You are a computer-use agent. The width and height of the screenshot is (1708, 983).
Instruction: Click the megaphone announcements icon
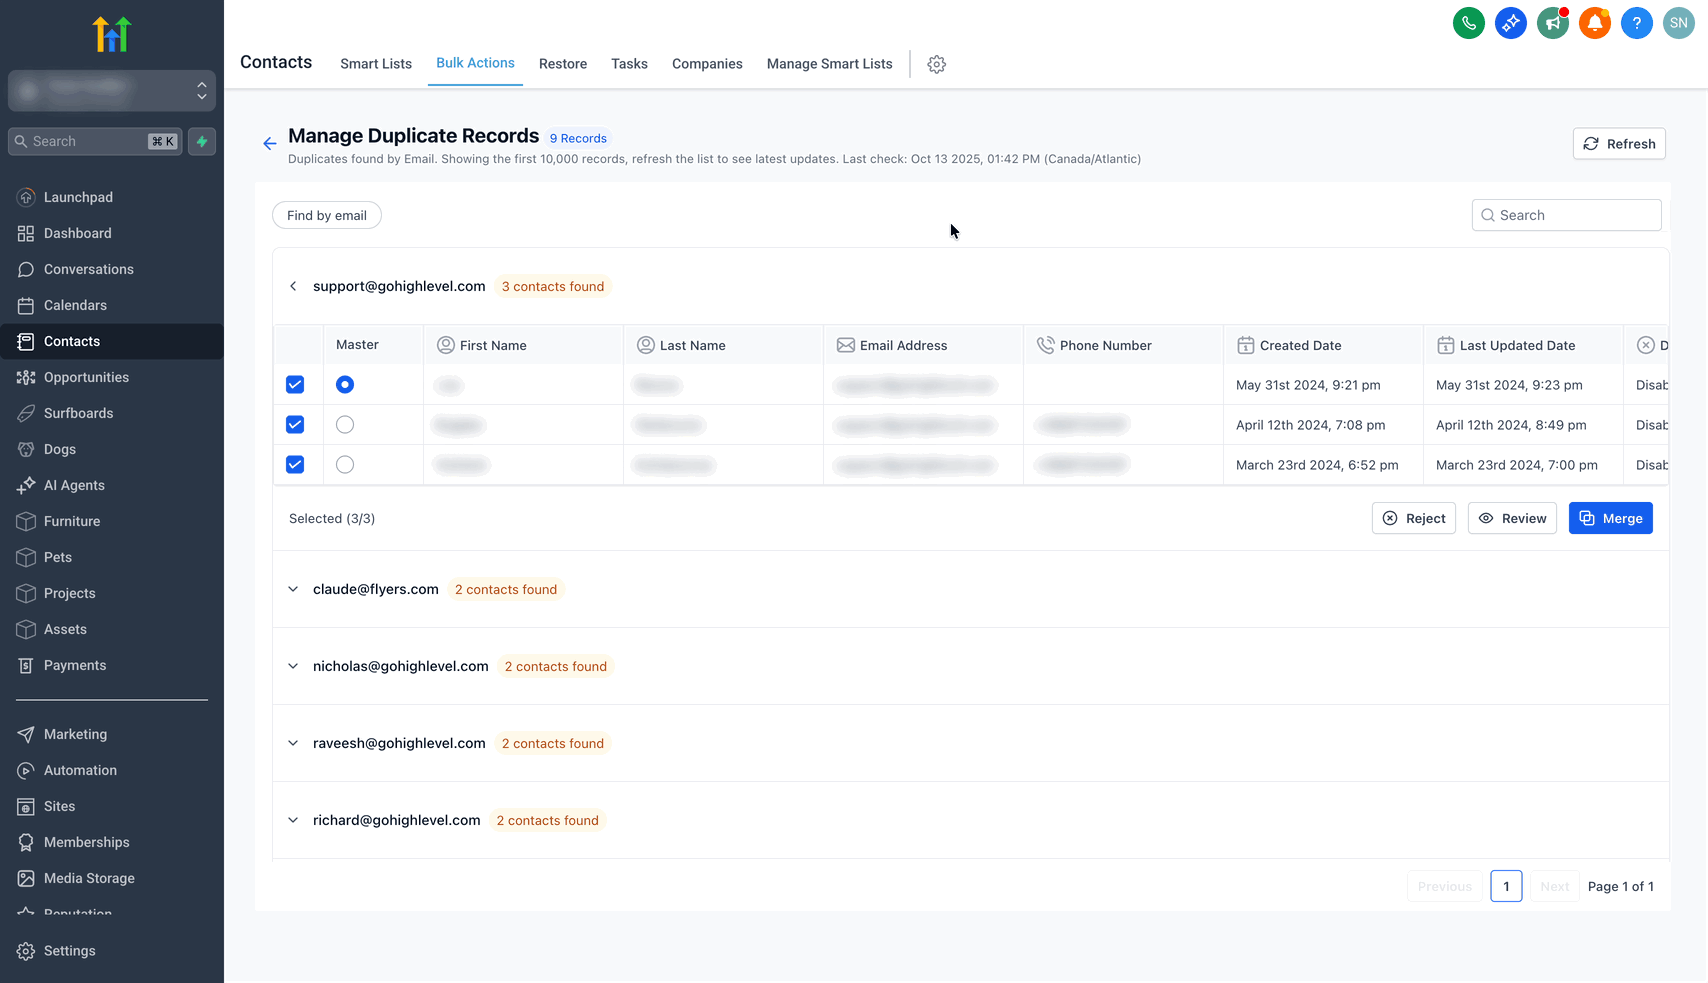click(1552, 23)
